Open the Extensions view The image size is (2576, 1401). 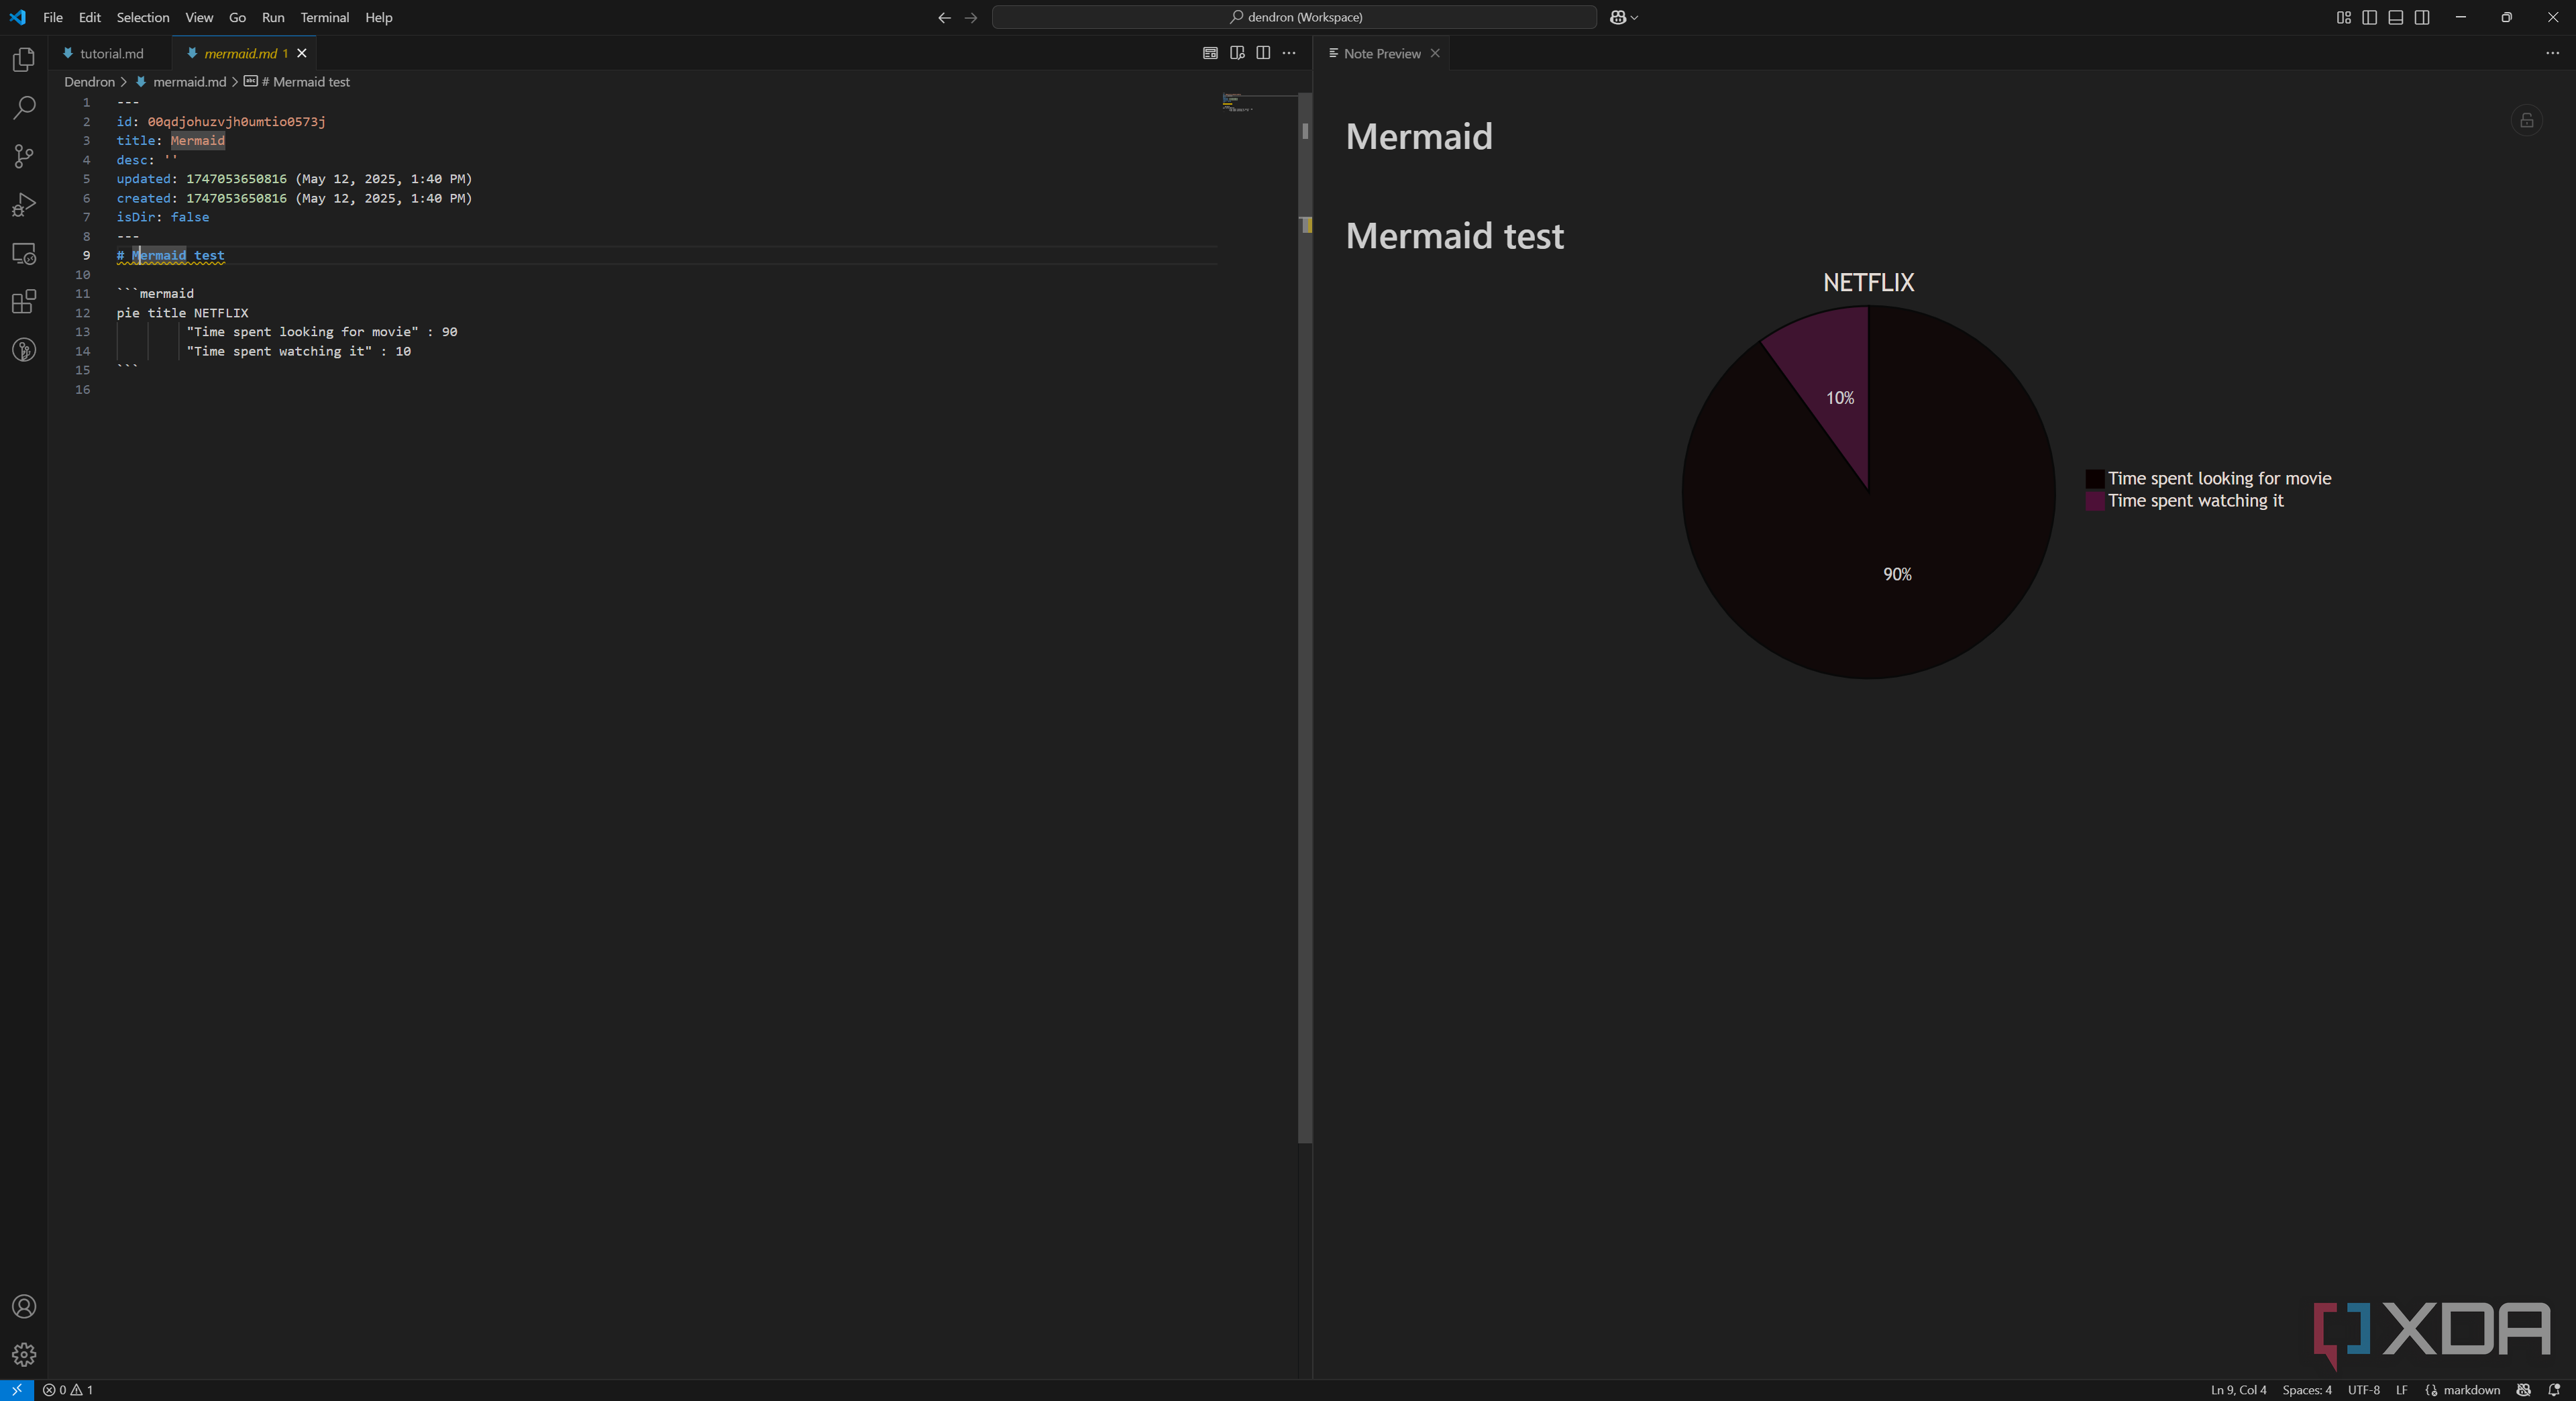pyautogui.click(x=24, y=302)
